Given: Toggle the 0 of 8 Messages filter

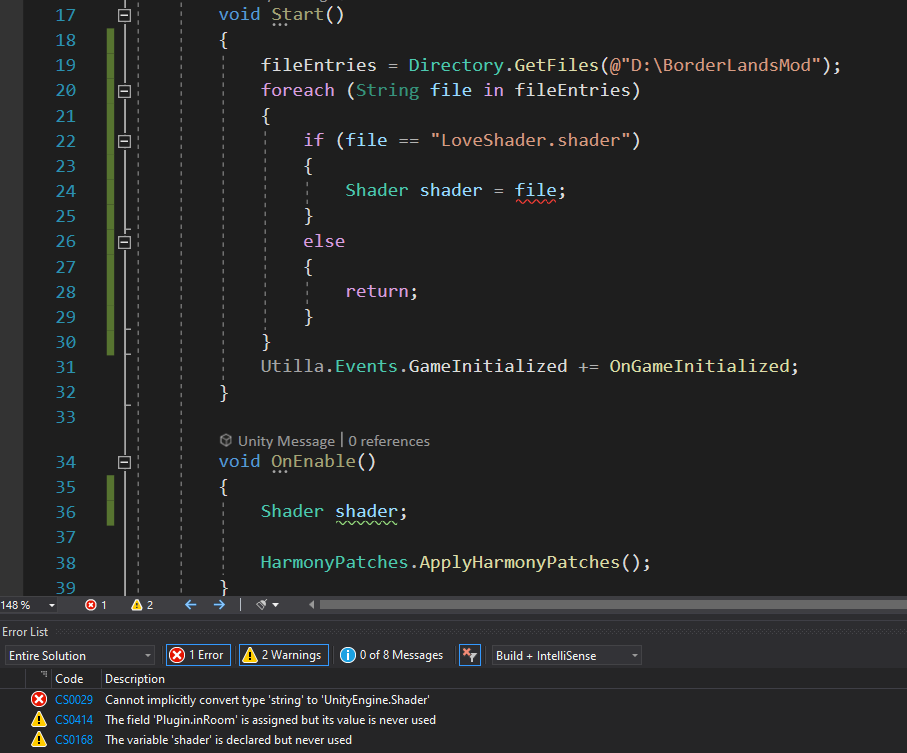Looking at the screenshot, I should [x=391, y=655].
